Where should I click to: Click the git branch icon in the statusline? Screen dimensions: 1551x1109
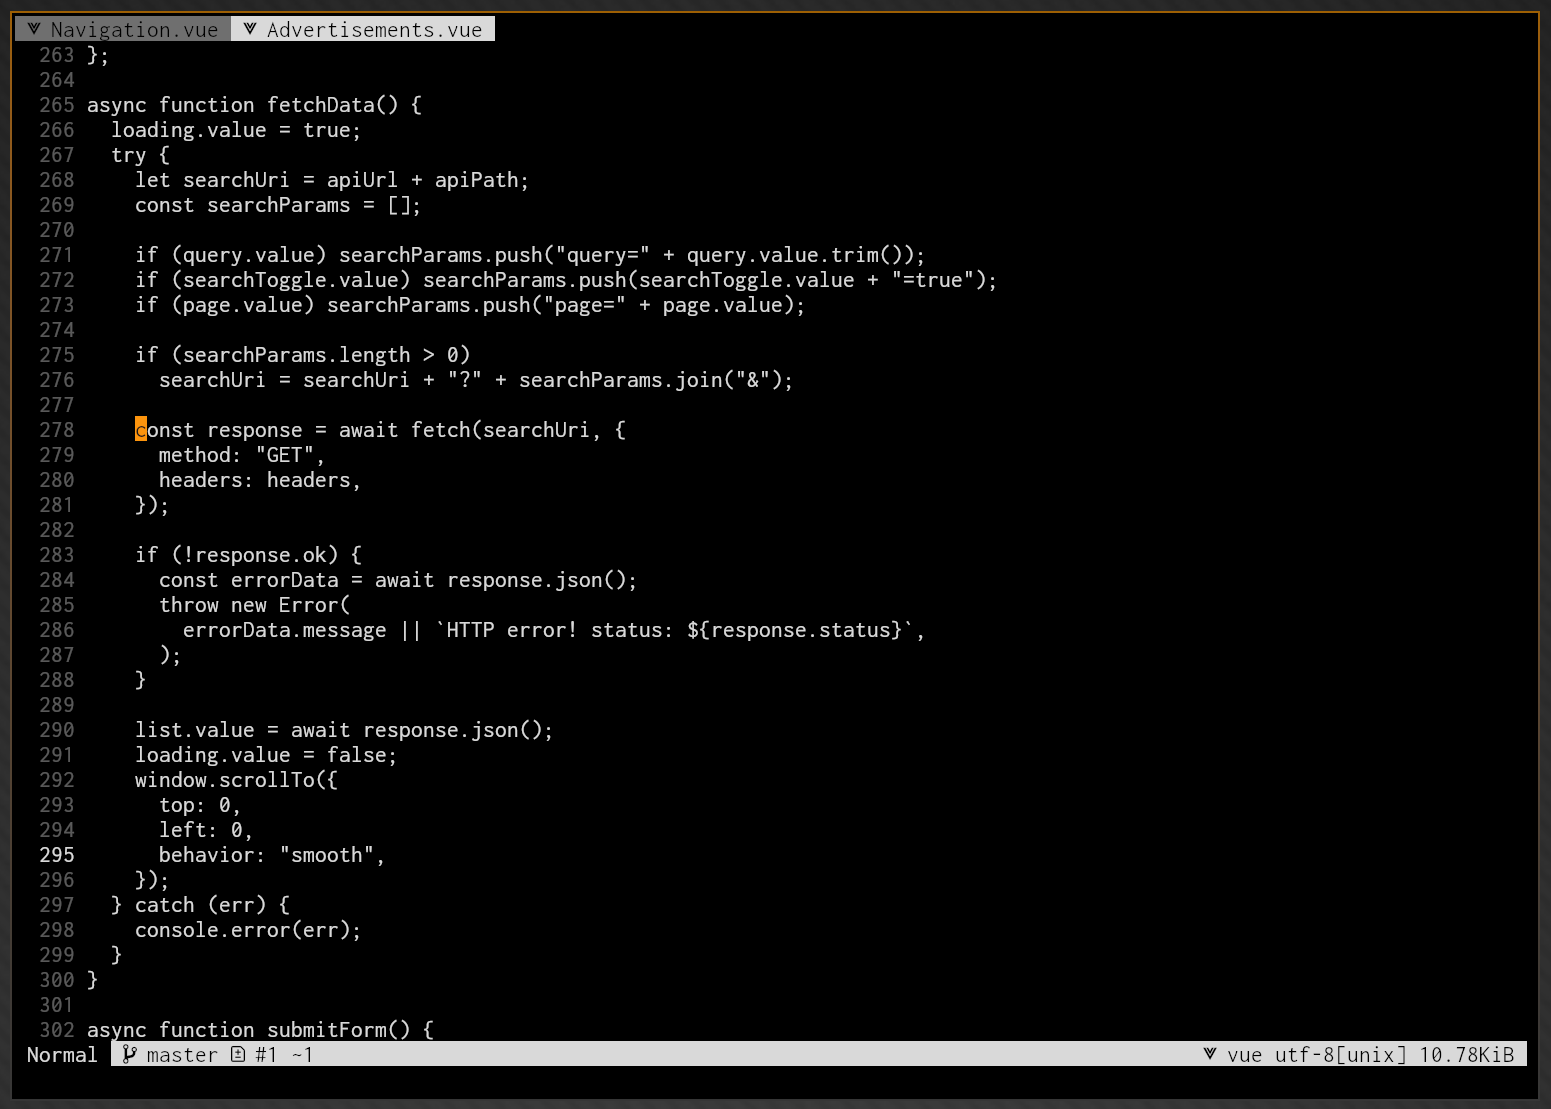pos(129,1054)
